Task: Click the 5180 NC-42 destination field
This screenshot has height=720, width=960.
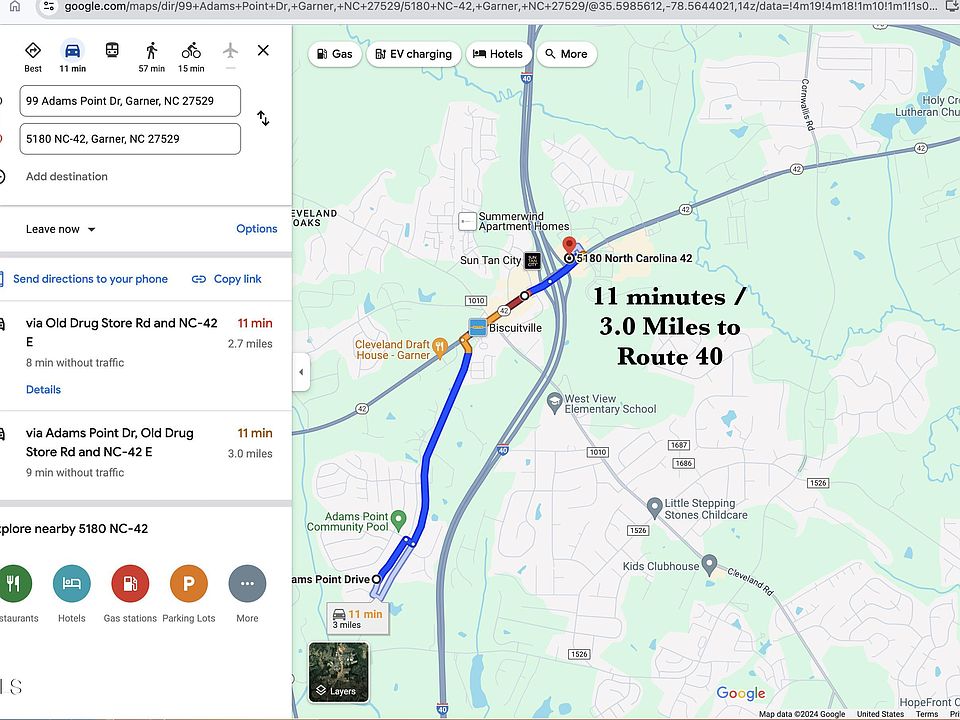Action: click(130, 139)
